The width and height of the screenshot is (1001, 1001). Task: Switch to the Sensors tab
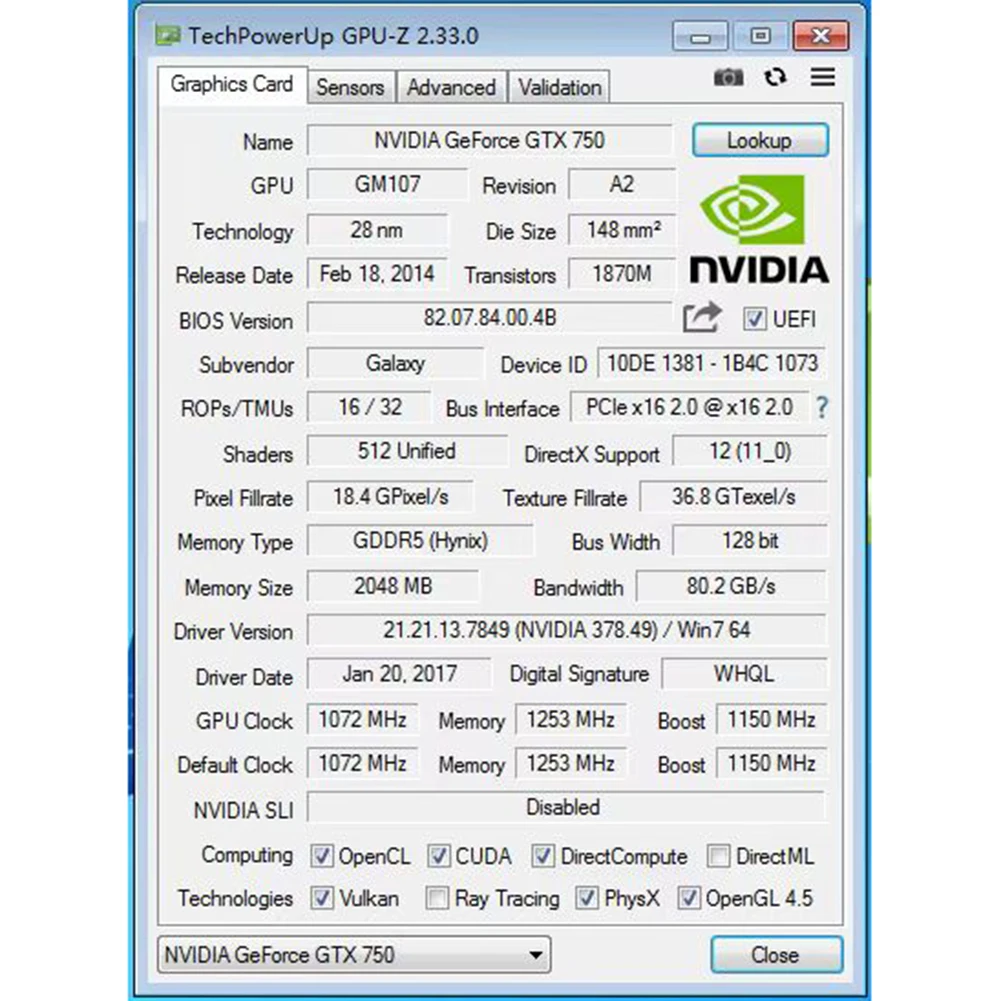coord(350,87)
